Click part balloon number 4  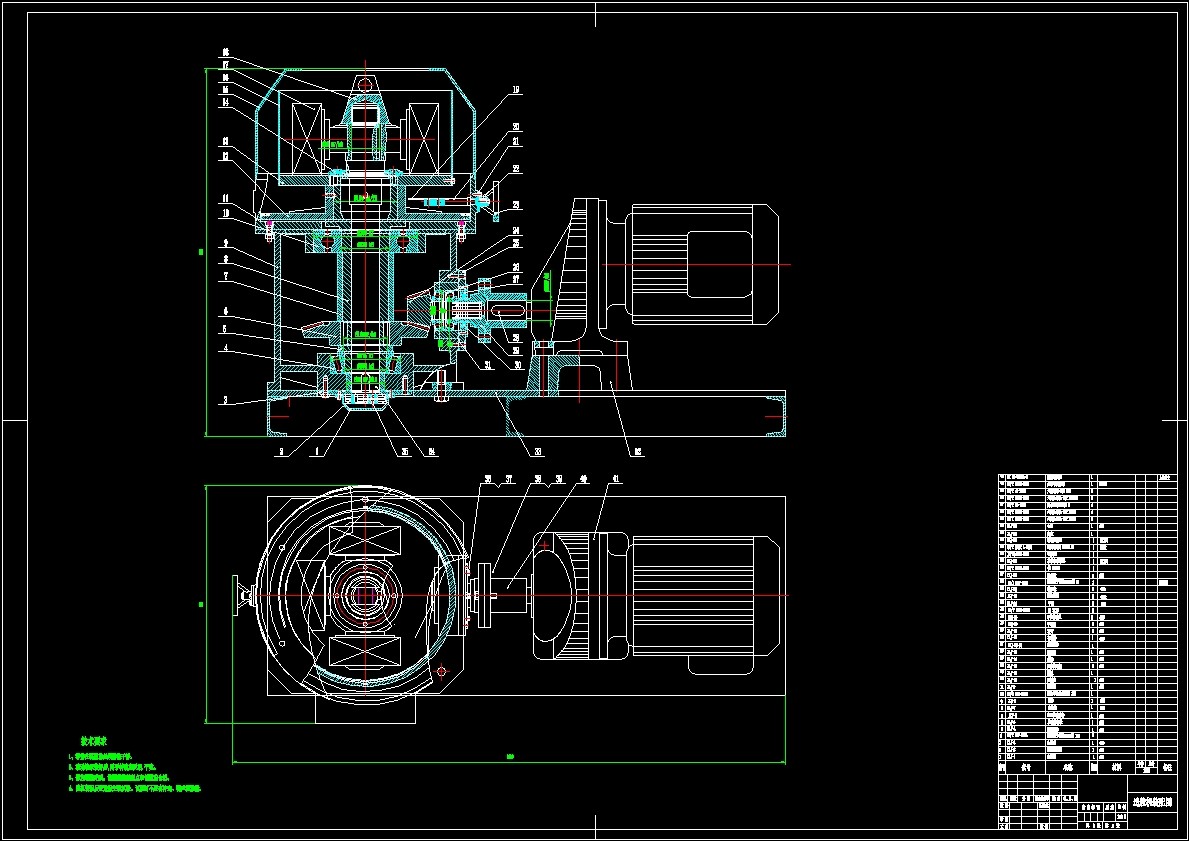pyautogui.click(x=225, y=348)
